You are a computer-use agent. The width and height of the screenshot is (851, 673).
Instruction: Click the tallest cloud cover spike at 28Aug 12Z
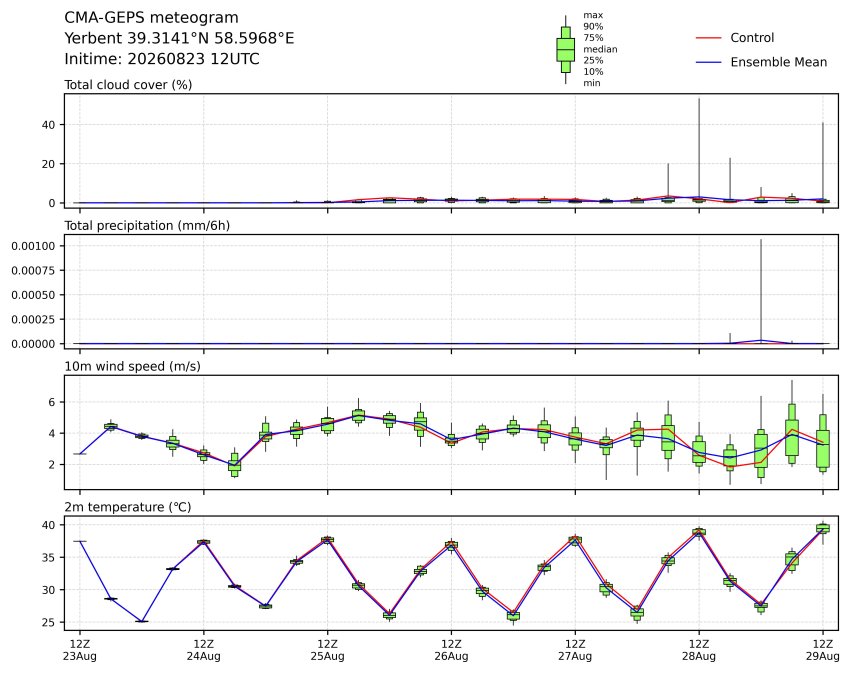coord(699,147)
